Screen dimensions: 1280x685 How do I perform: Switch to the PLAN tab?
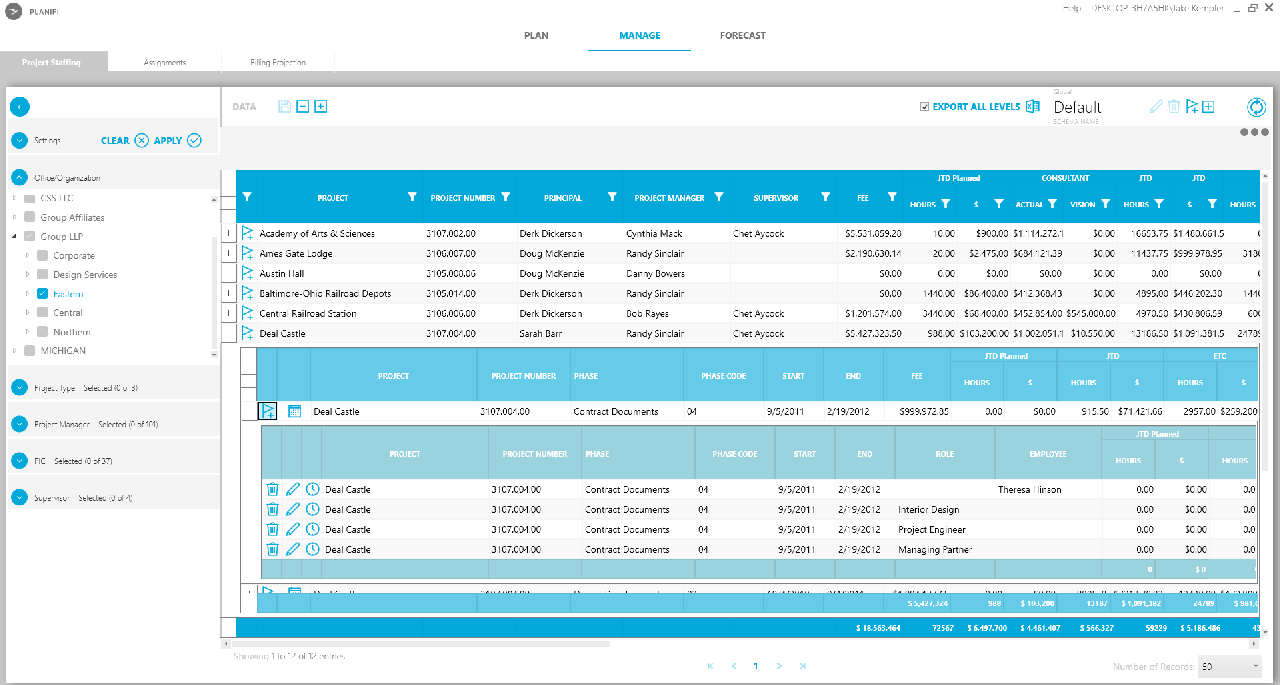pos(536,36)
